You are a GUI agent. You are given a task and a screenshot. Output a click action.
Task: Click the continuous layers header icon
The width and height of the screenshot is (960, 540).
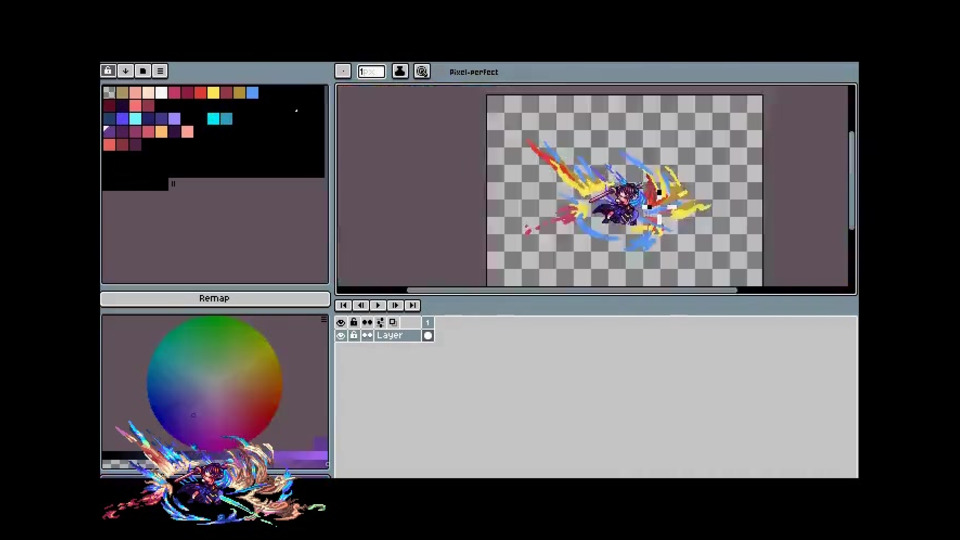coord(367,322)
